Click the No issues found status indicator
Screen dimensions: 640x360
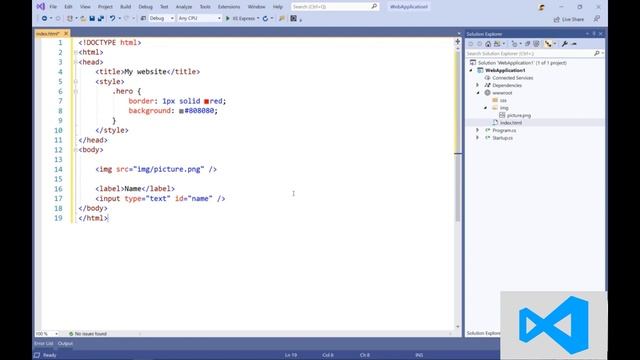pyautogui.click(x=87, y=333)
